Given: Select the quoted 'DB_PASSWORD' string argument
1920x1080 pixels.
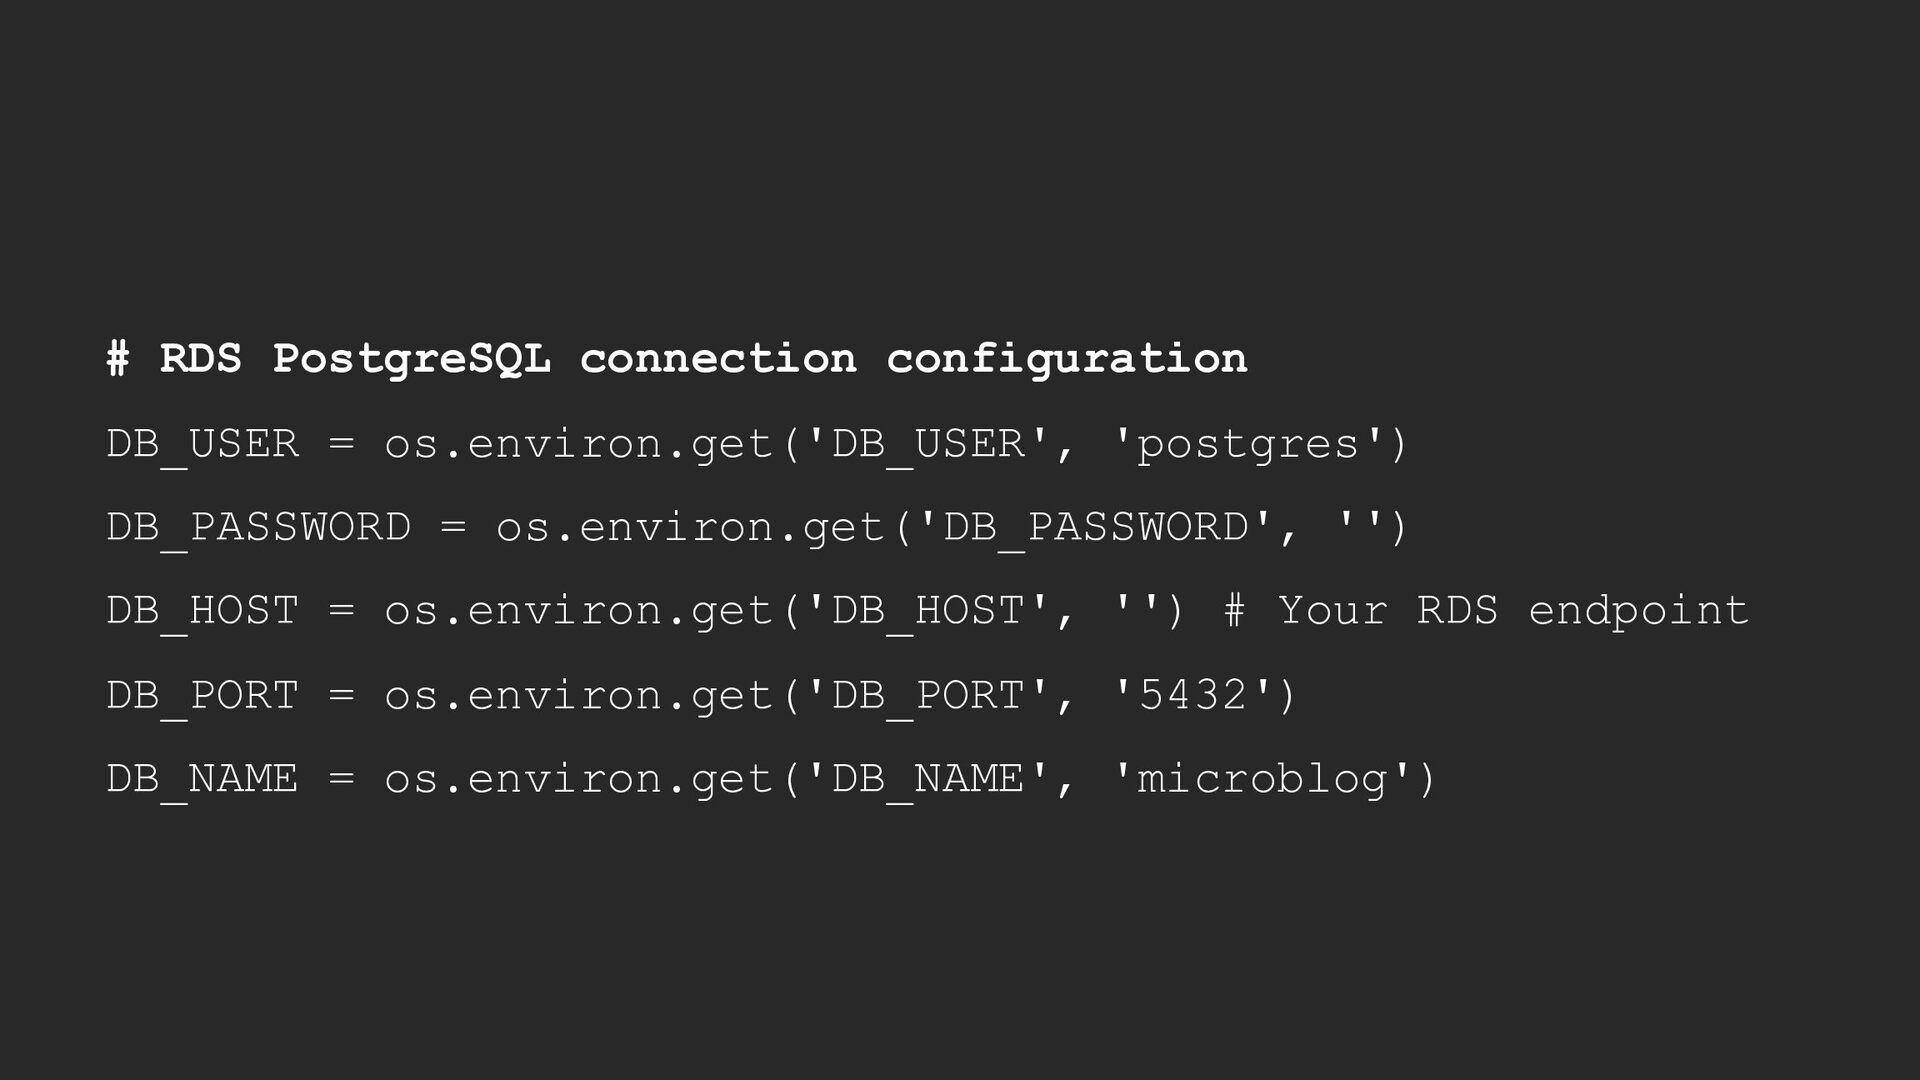Looking at the screenshot, I should (x=1095, y=528).
